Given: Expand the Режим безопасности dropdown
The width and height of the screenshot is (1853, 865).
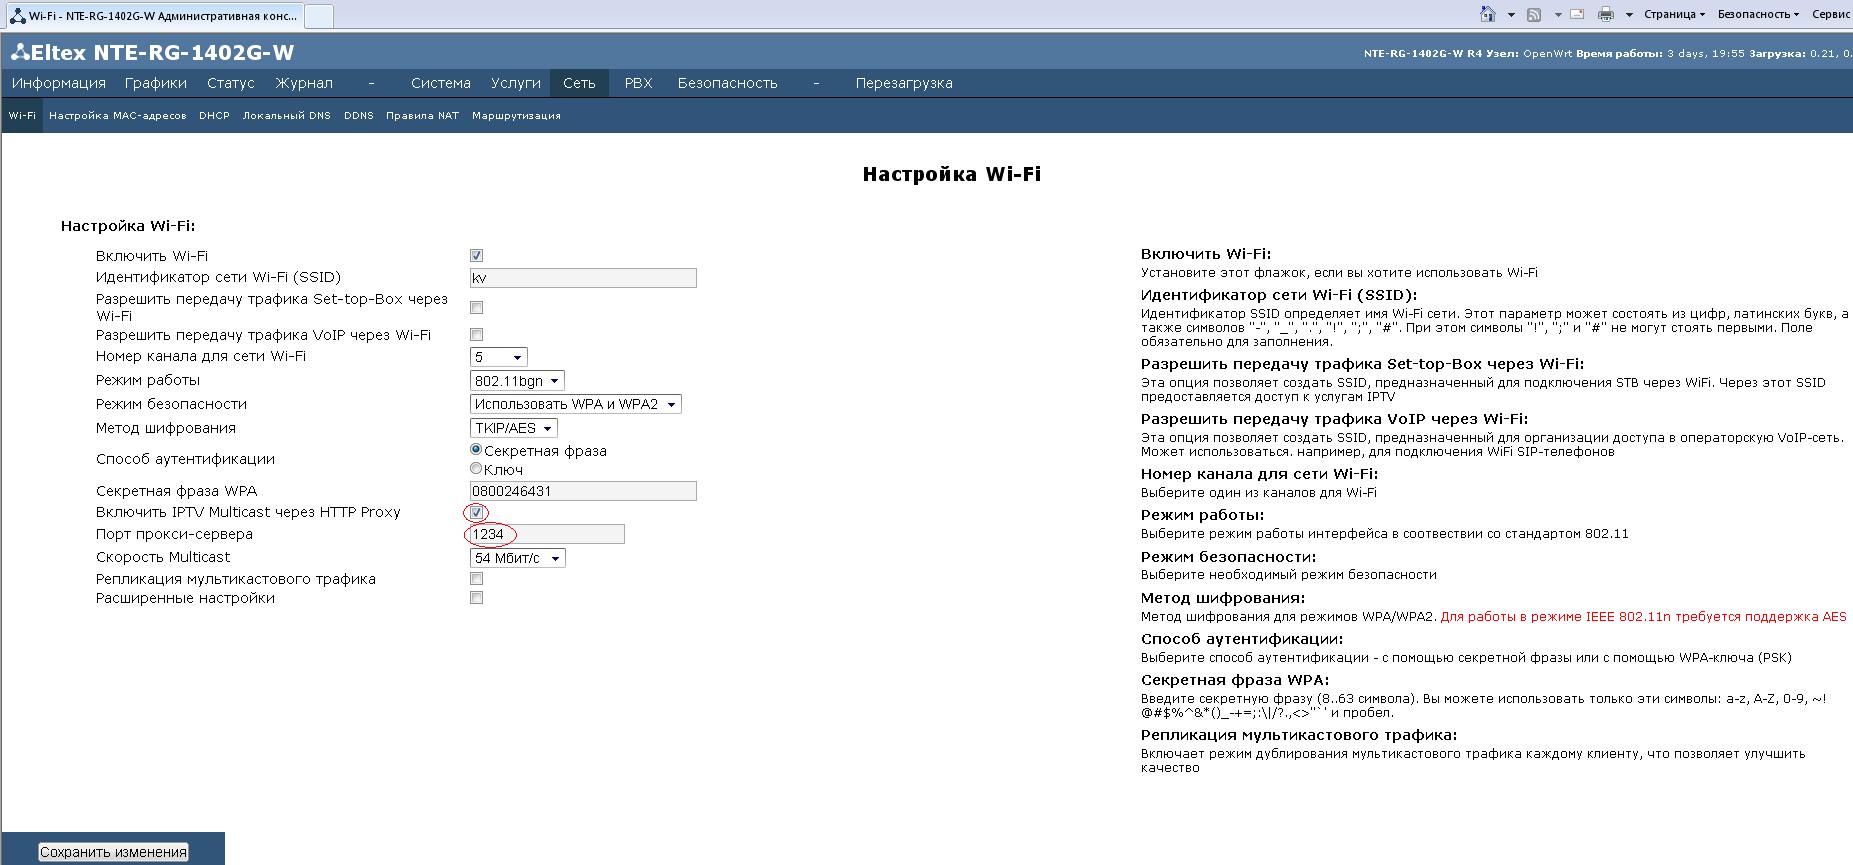Looking at the screenshot, I should 575,404.
